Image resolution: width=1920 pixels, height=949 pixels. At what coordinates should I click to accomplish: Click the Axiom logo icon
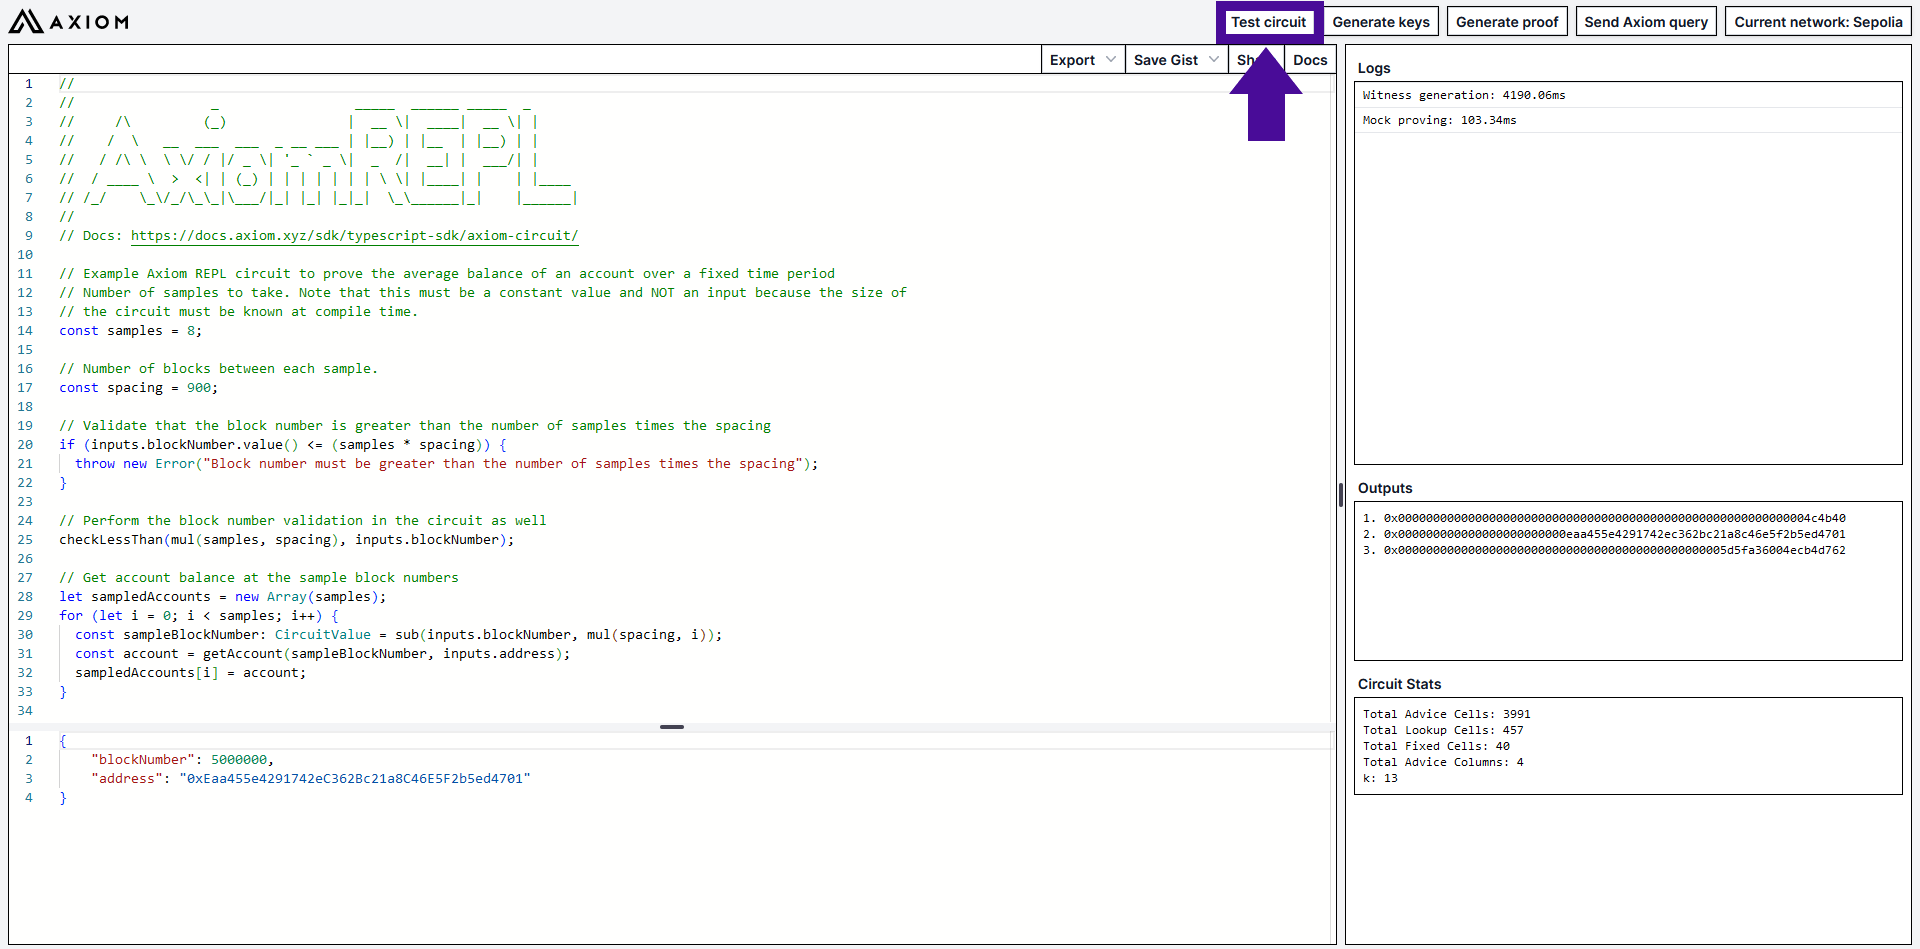[26, 21]
